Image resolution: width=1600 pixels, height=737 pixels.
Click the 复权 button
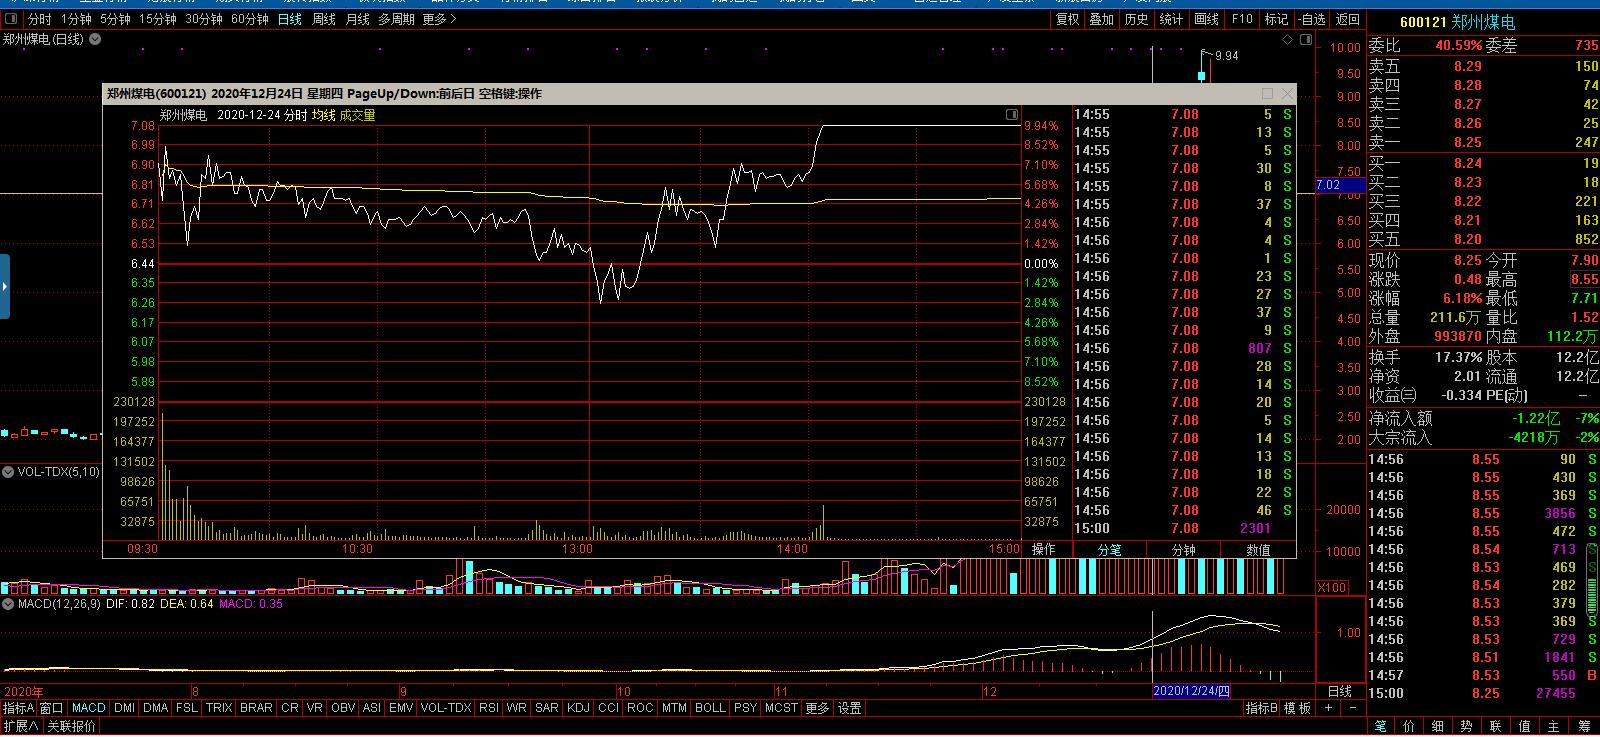pos(1067,19)
